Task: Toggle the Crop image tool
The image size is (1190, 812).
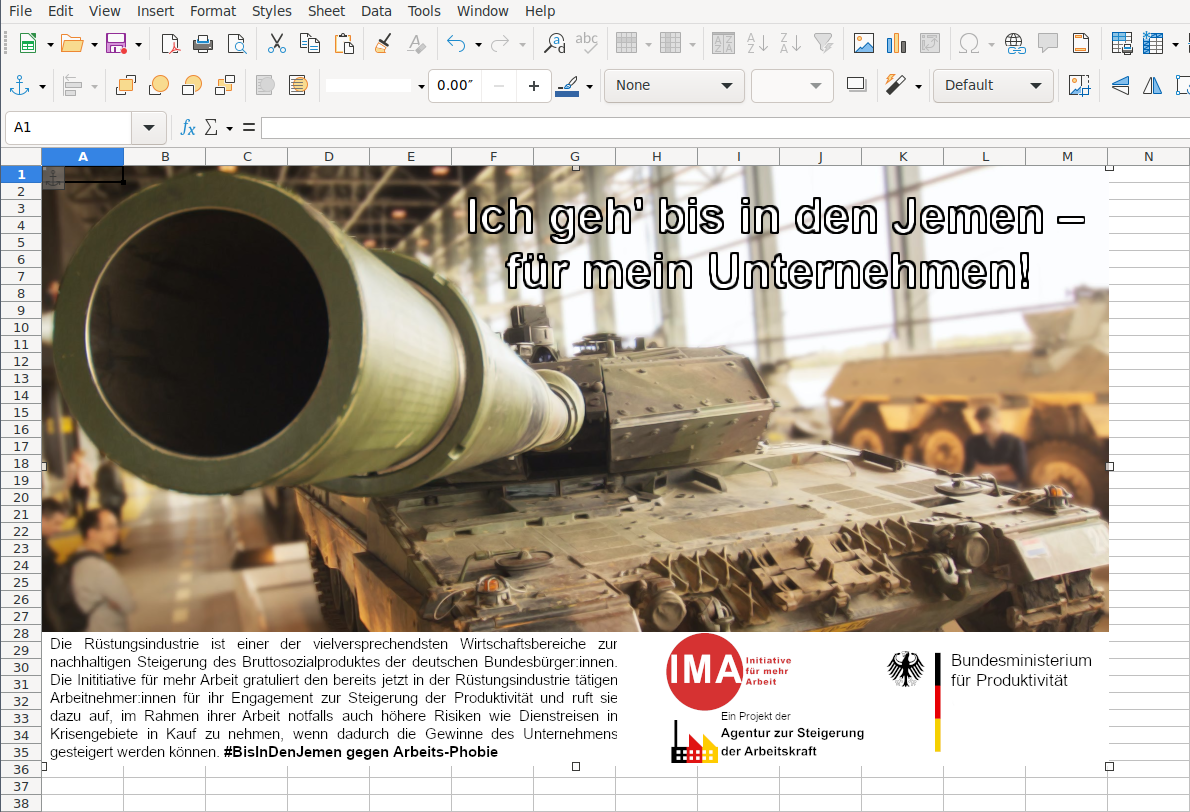Action: point(1079,86)
